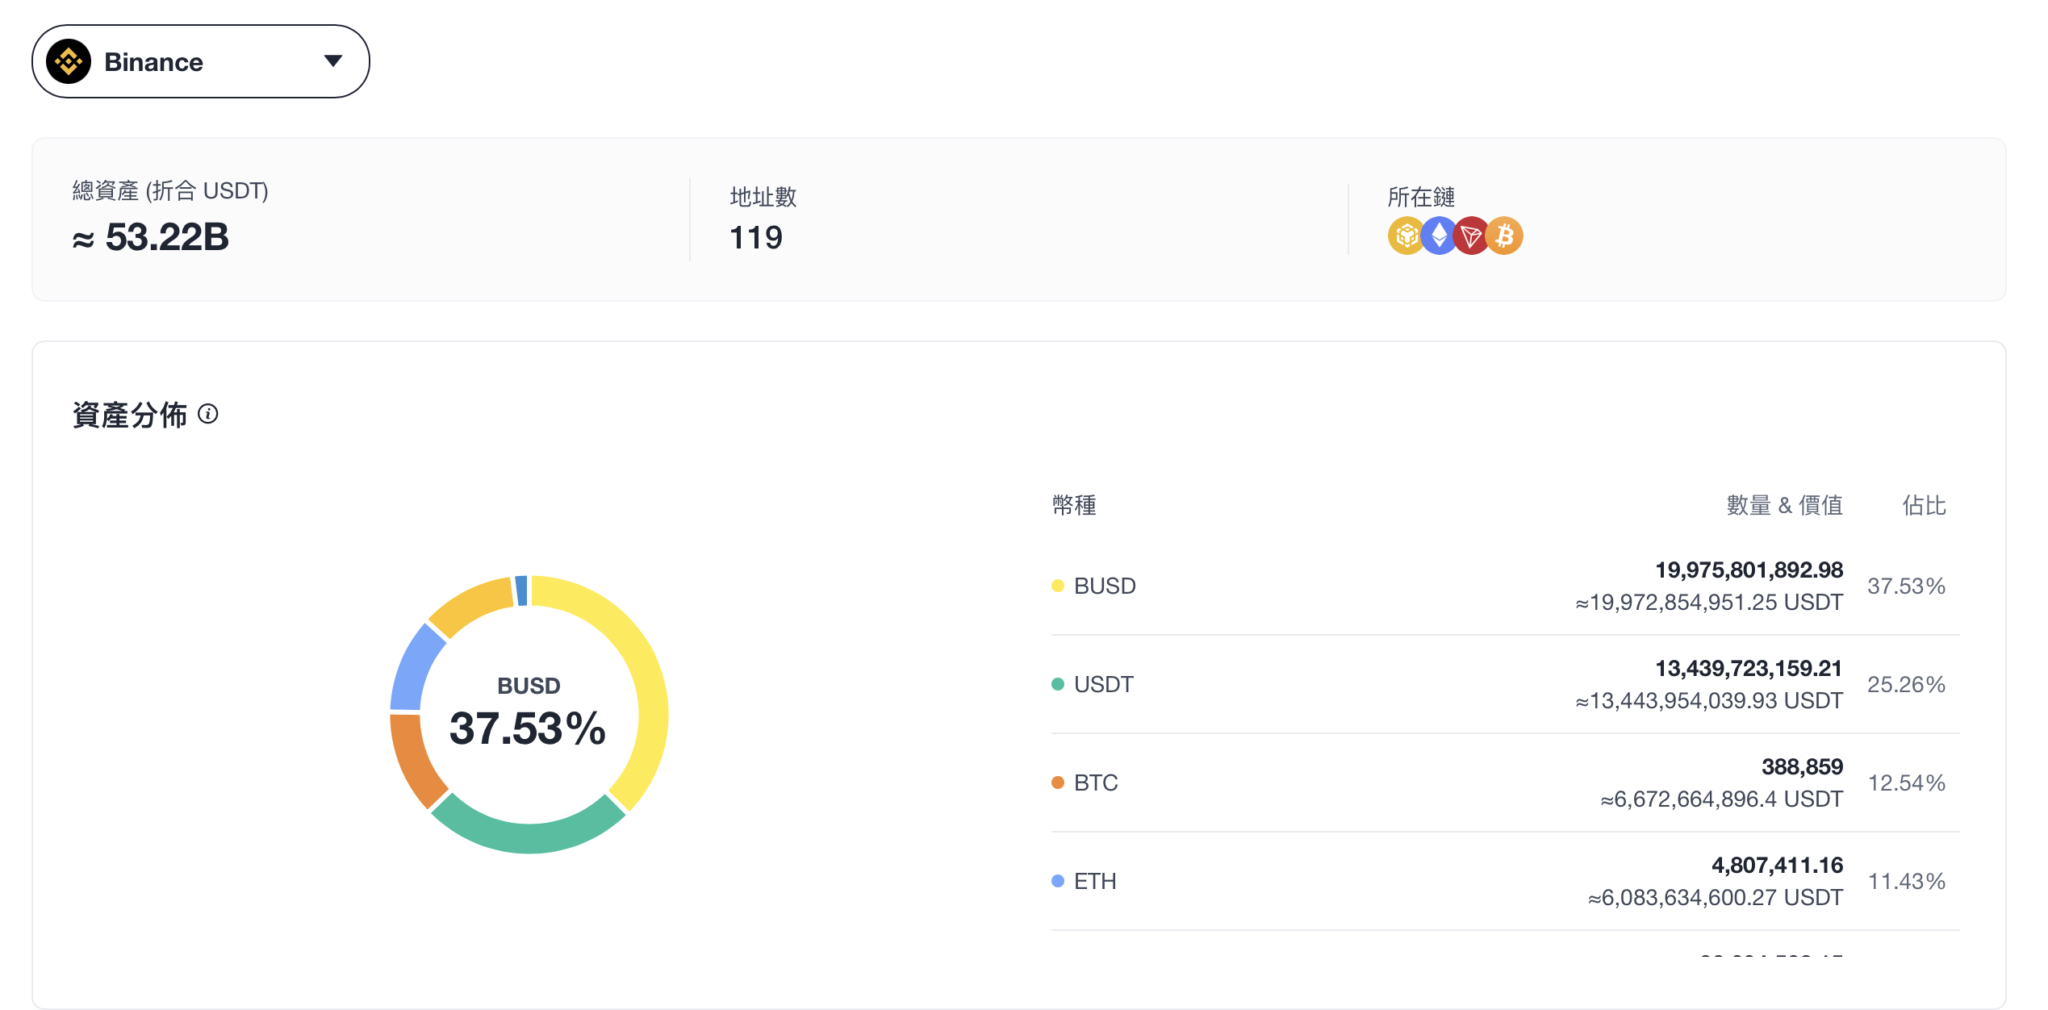Click the 佔比 column header
2048x1010 pixels.
pos(1923,506)
